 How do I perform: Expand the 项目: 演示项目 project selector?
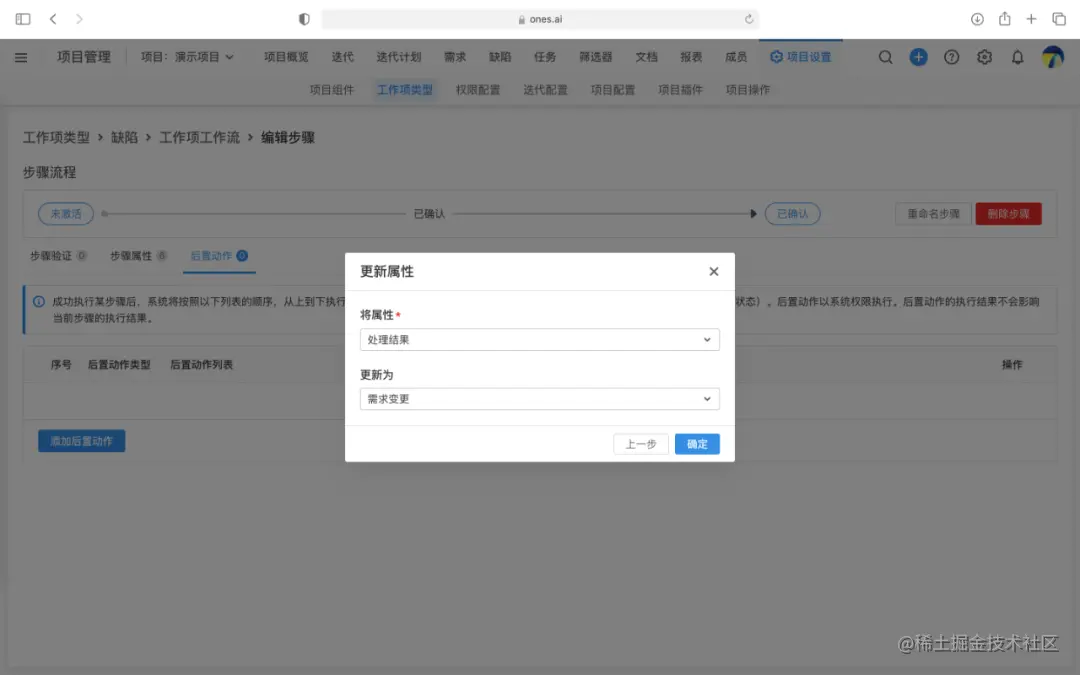click(x=186, y=57)
